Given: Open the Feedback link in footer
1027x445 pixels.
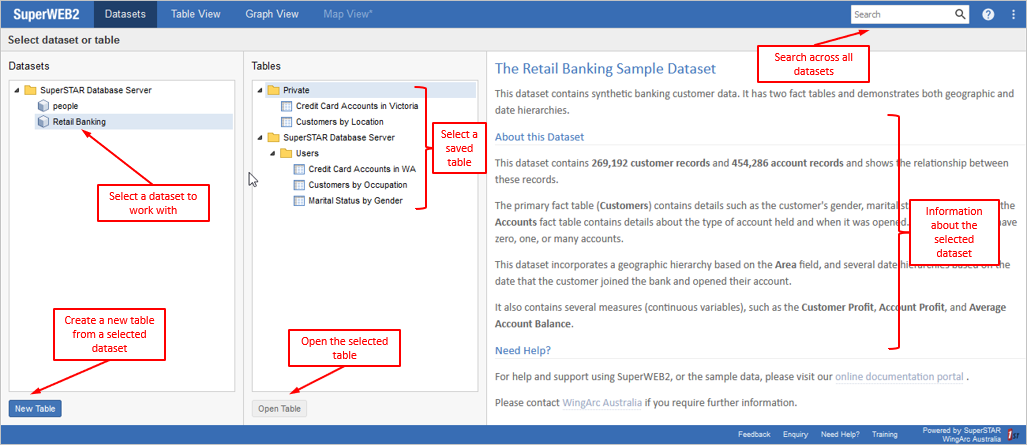Looking at the screenshot, I should (753, 435).
